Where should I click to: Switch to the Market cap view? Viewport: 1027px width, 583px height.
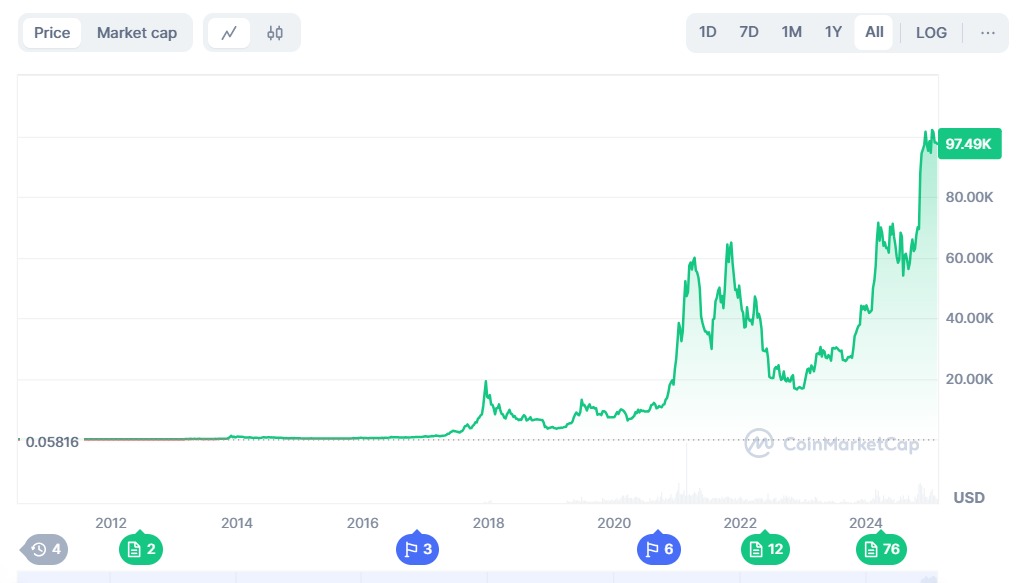[x=137, y=33]
